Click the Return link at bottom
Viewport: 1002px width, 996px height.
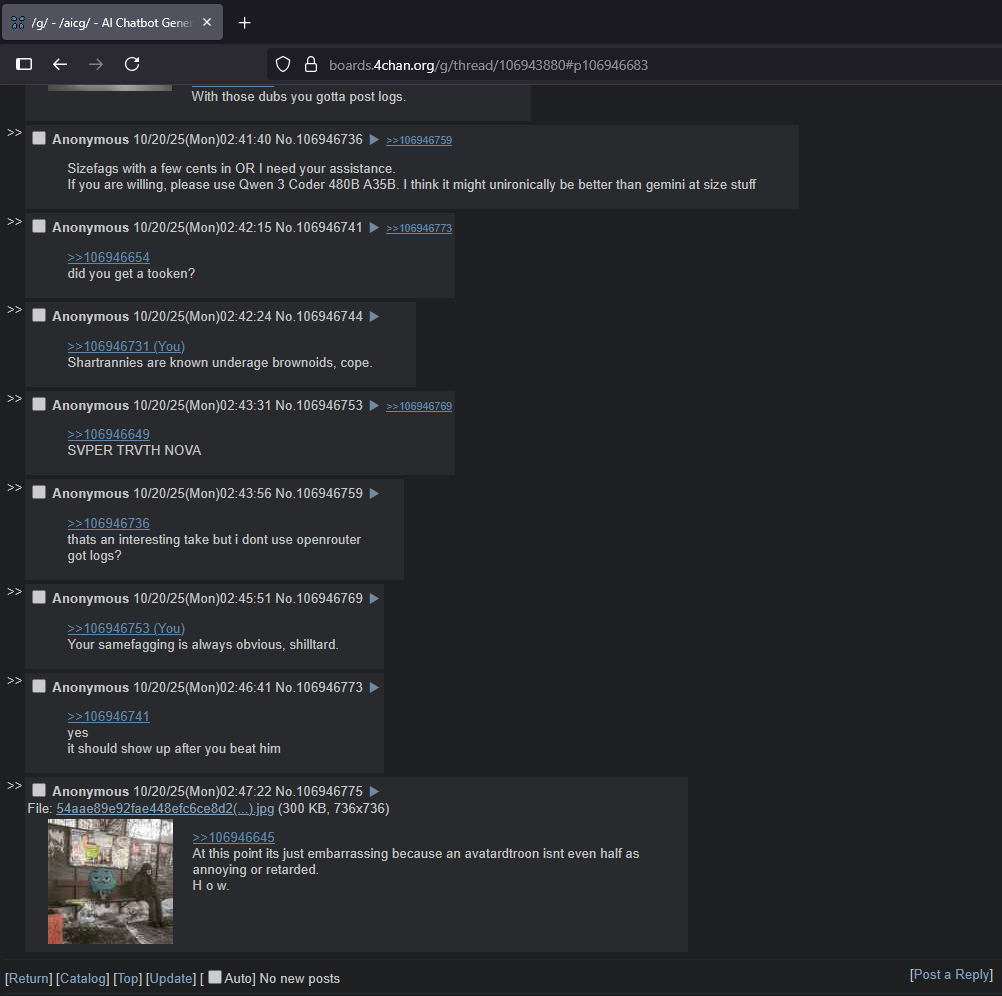pyautogui.click(x=29, y=979)
